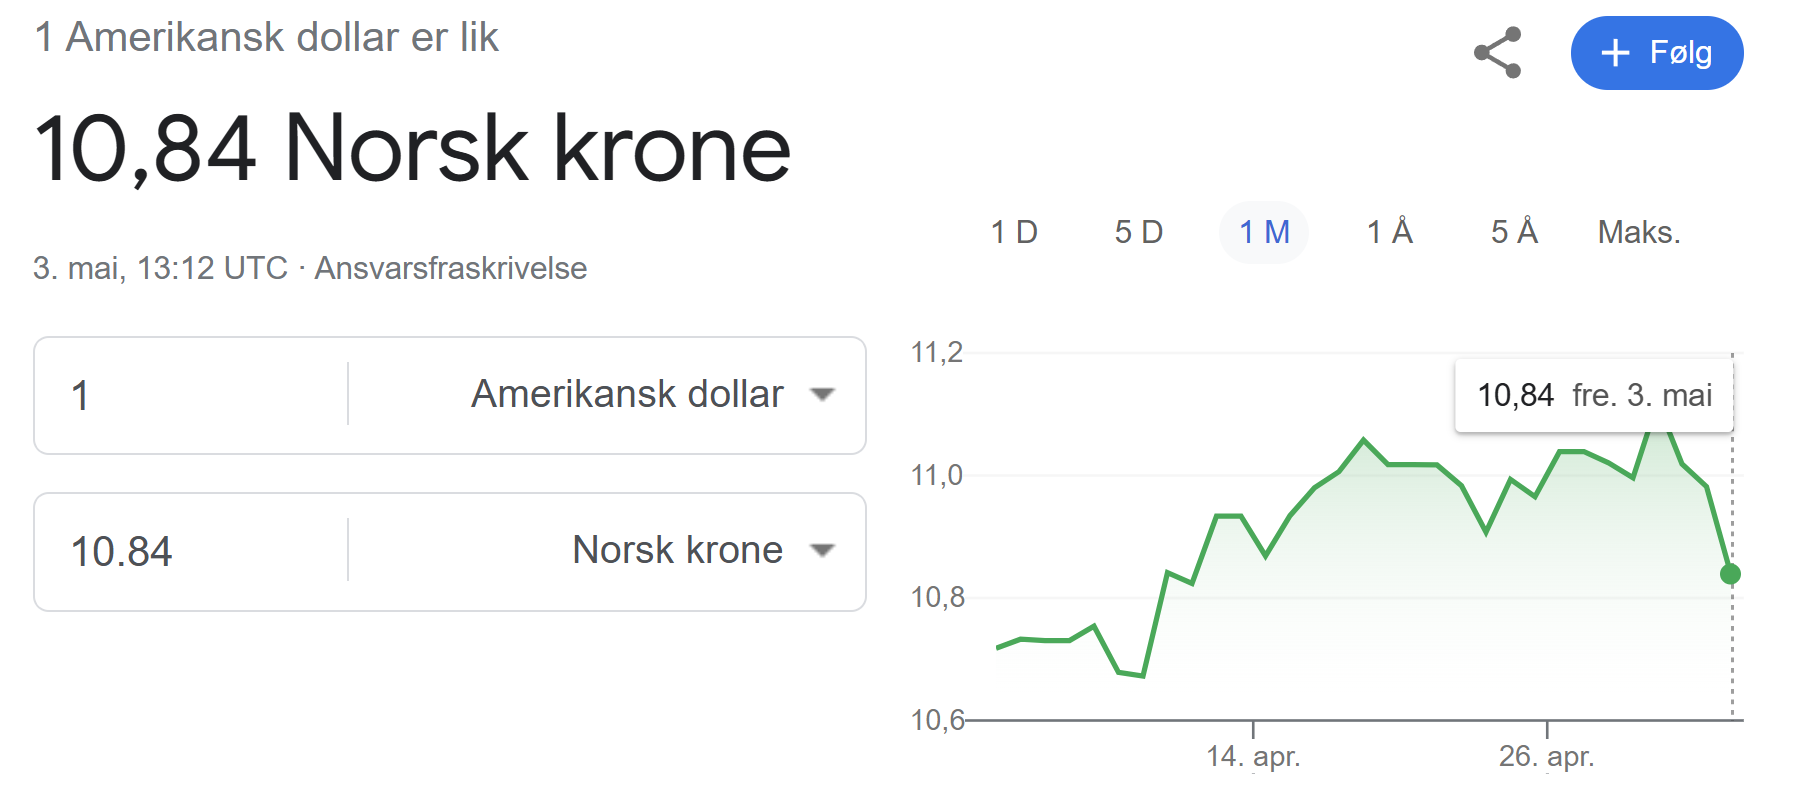
Task: Click the plus icon on Følg button
Action: tap(1615, 53)
